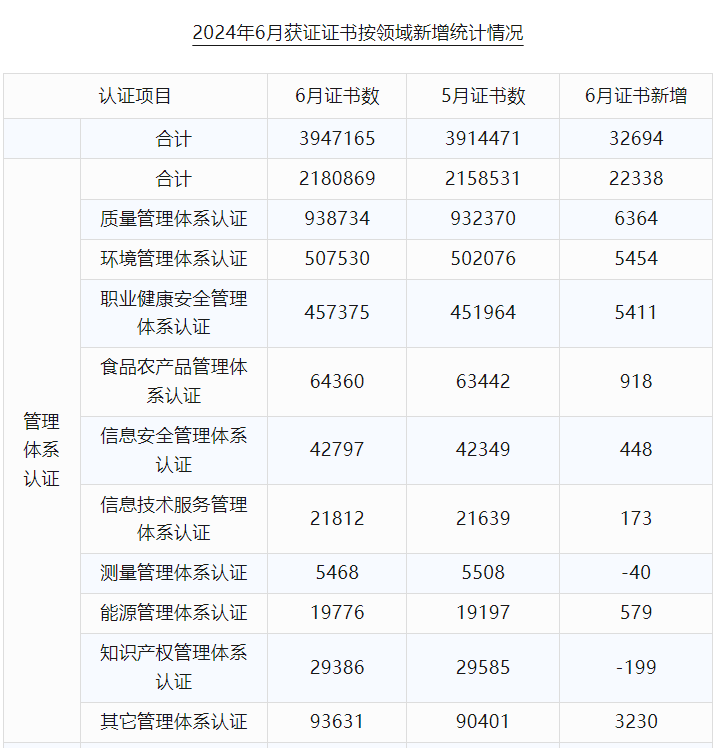
Task: Select the '6月证书新增' column header
Action: (x=636, y=96)
